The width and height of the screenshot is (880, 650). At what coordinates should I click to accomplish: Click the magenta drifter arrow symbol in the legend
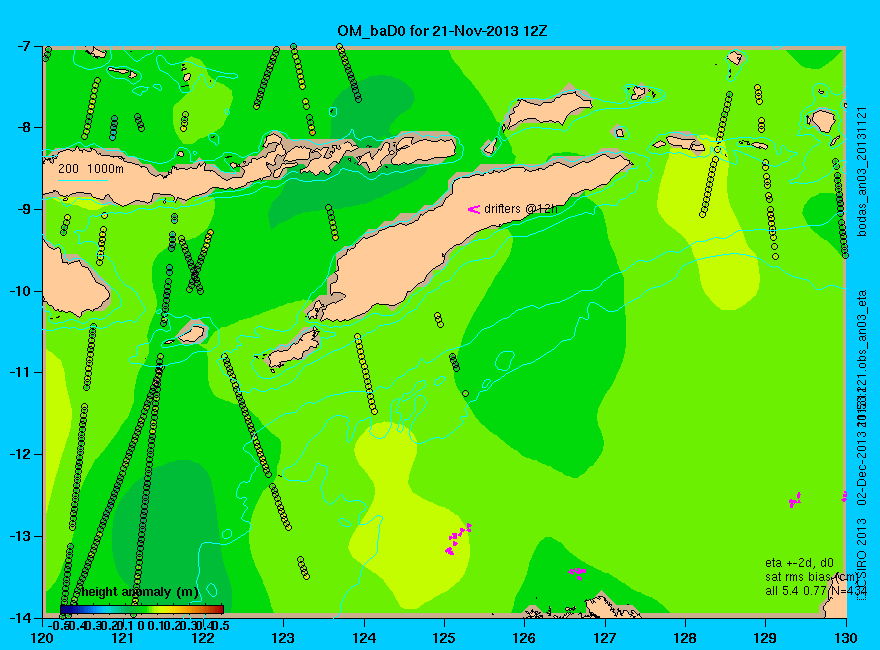(x=474, y=209)
